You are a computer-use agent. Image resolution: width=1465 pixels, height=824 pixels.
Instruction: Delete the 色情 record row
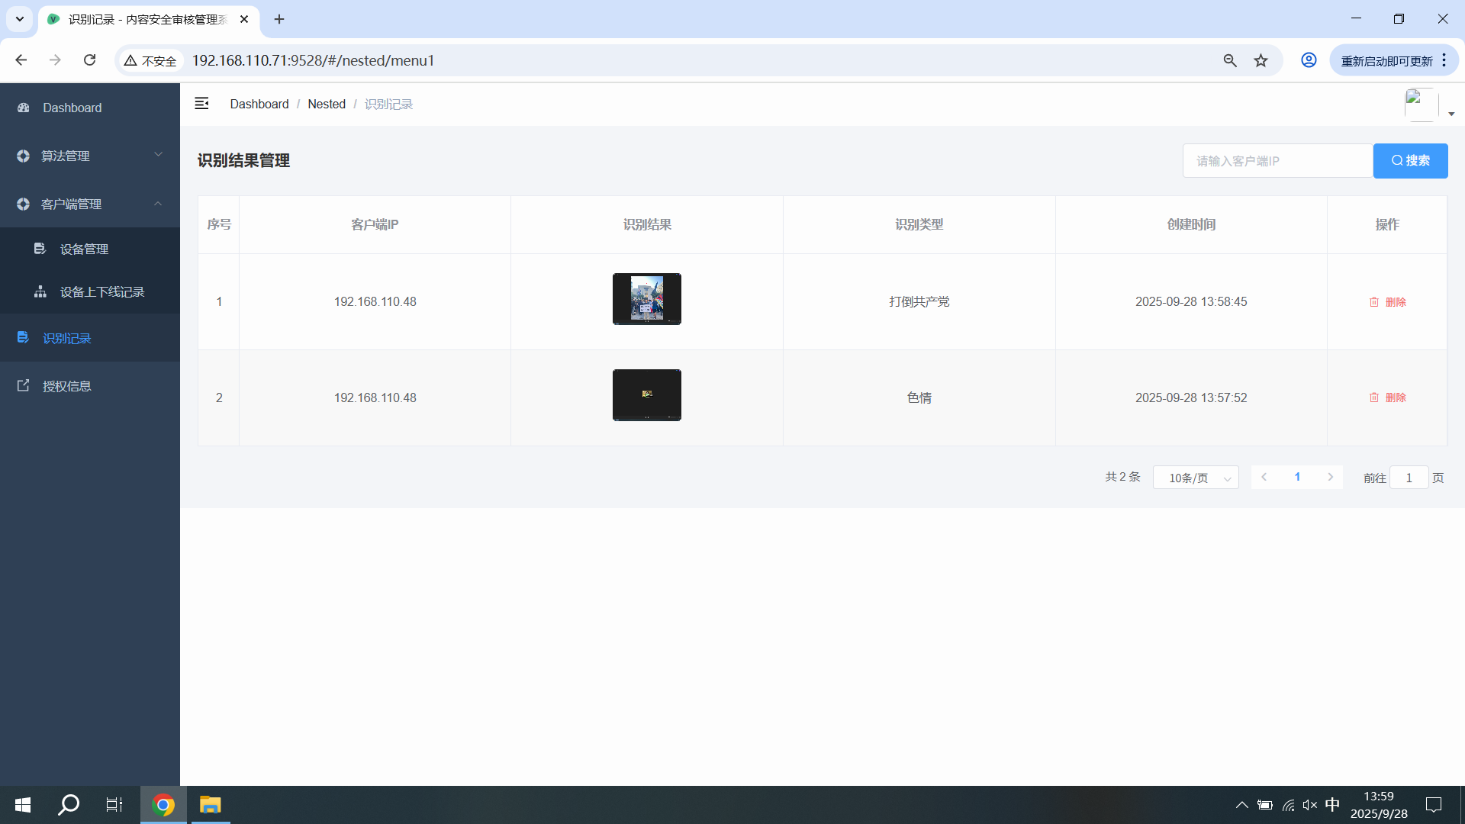click(1388, 398)
